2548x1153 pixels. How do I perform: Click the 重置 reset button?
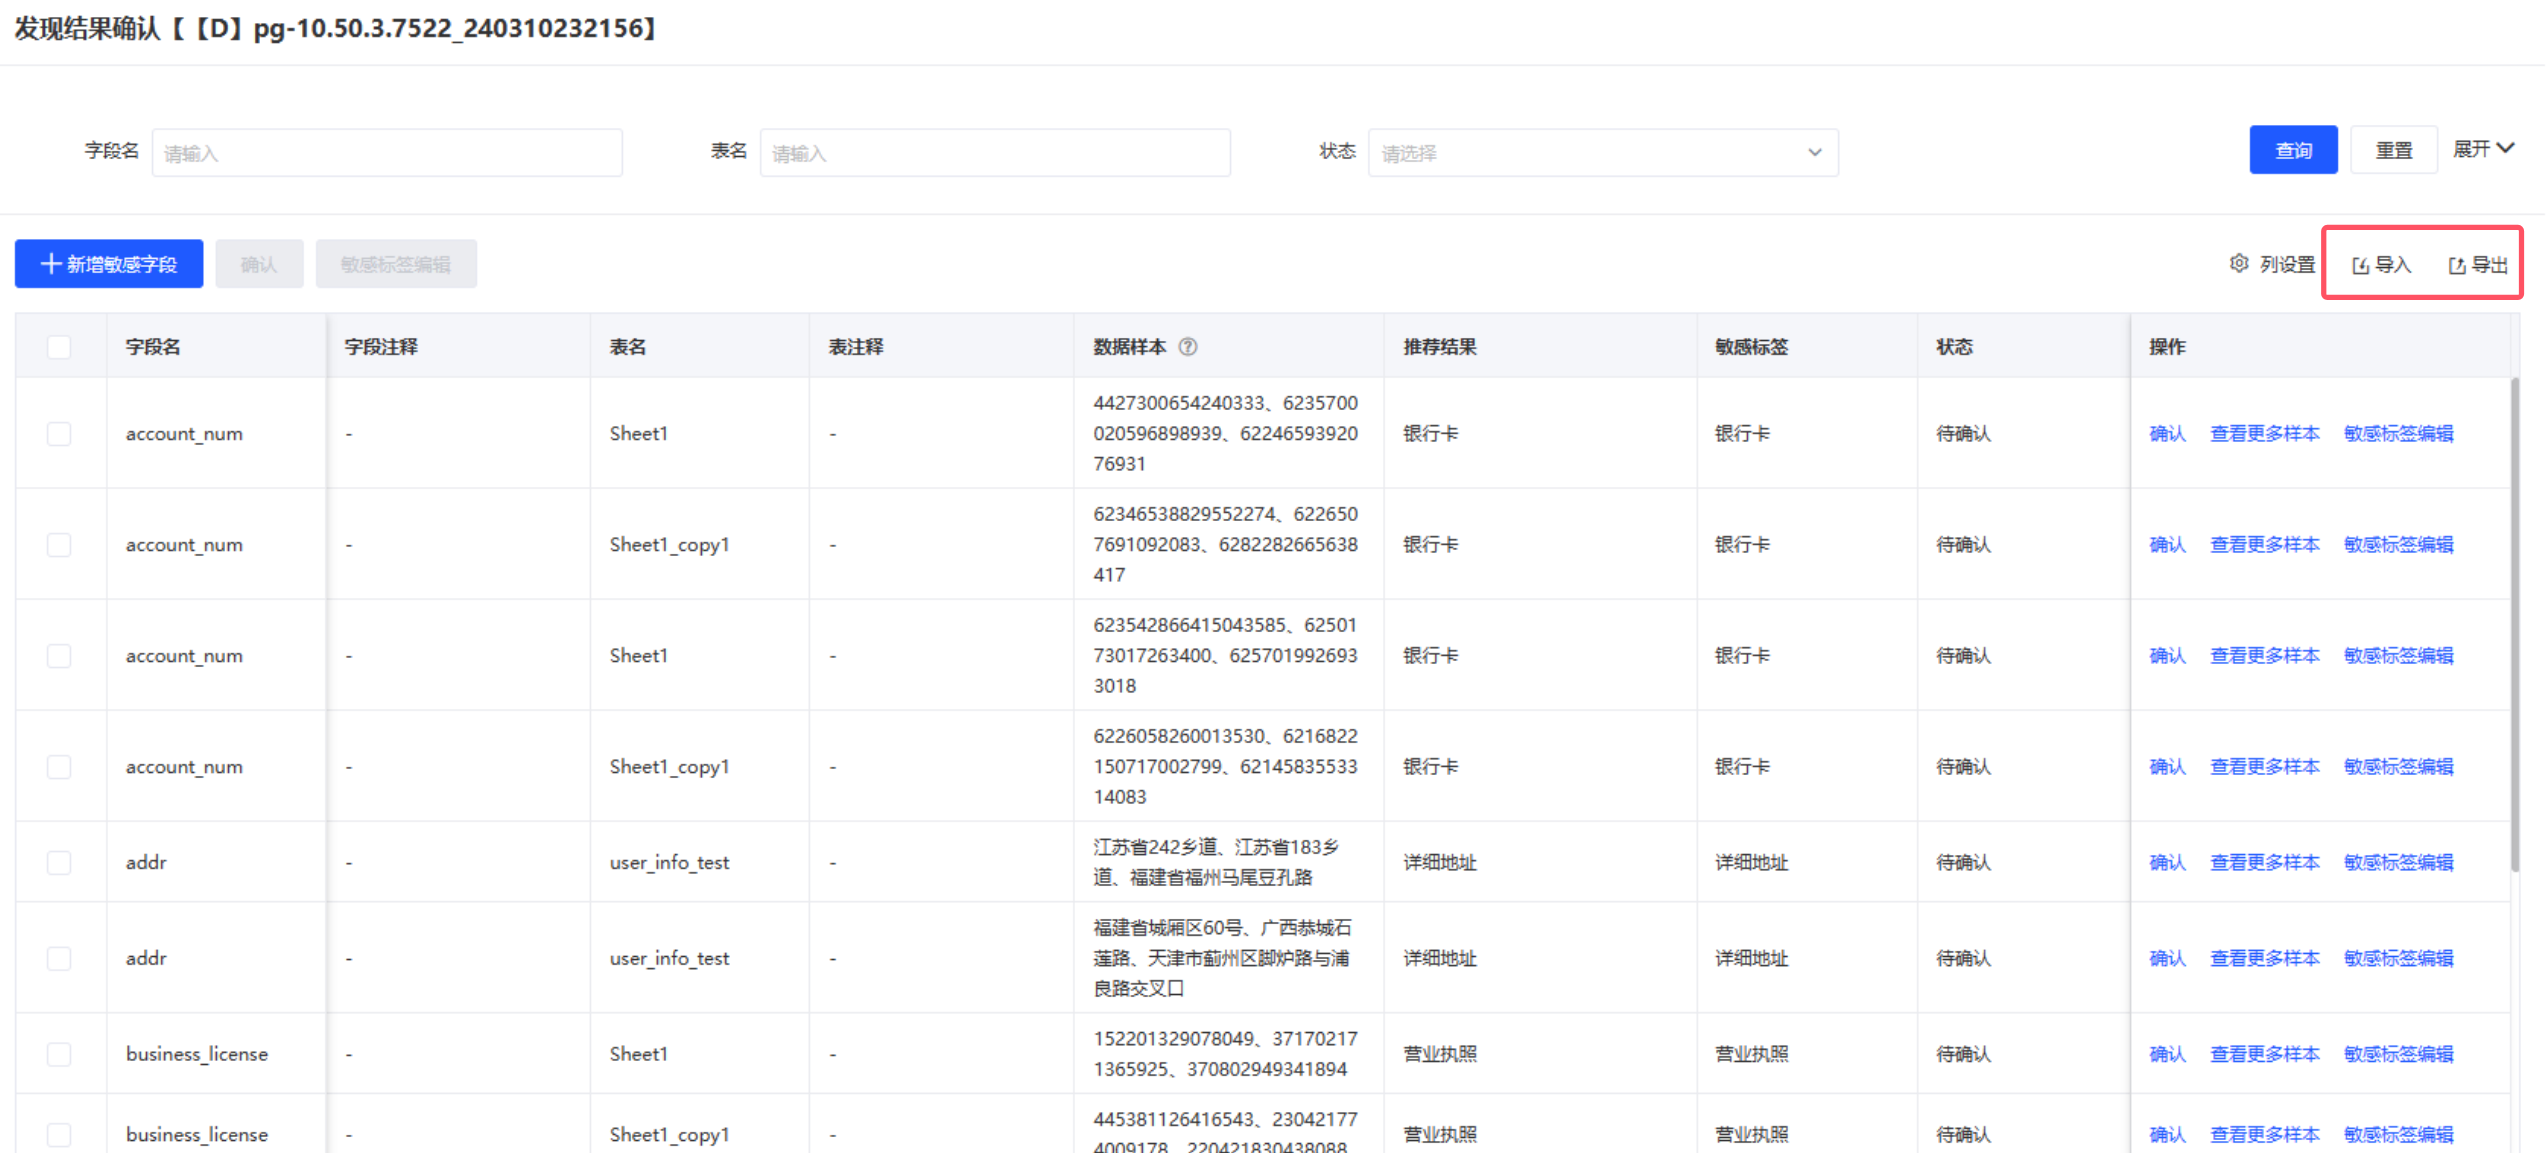click(2393, 150)
